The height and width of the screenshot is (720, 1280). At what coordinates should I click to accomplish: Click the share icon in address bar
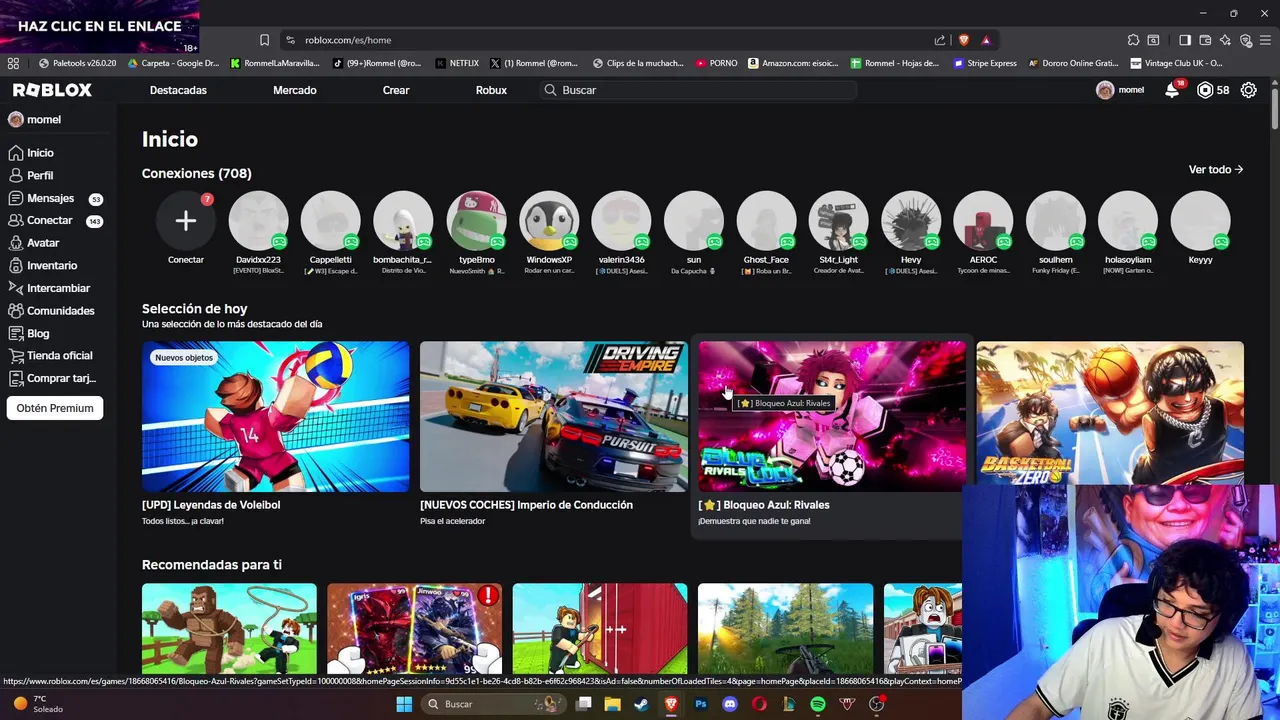(940, 40)
